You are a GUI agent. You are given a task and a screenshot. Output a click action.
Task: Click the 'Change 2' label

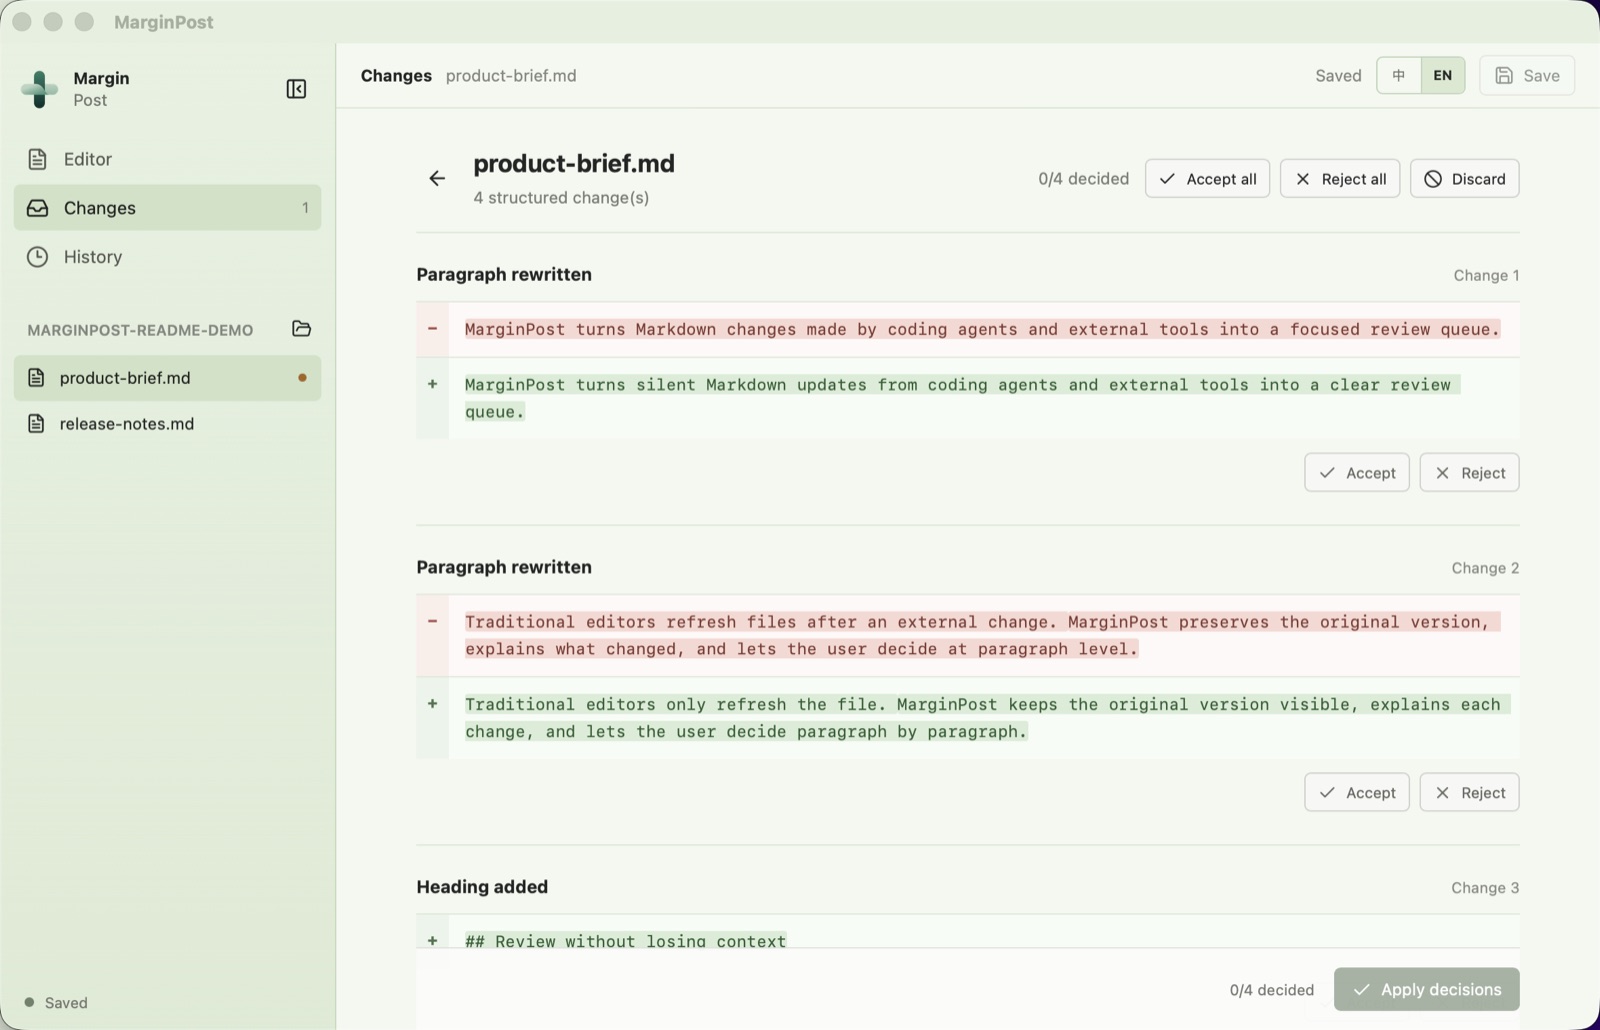(1485, 568)
